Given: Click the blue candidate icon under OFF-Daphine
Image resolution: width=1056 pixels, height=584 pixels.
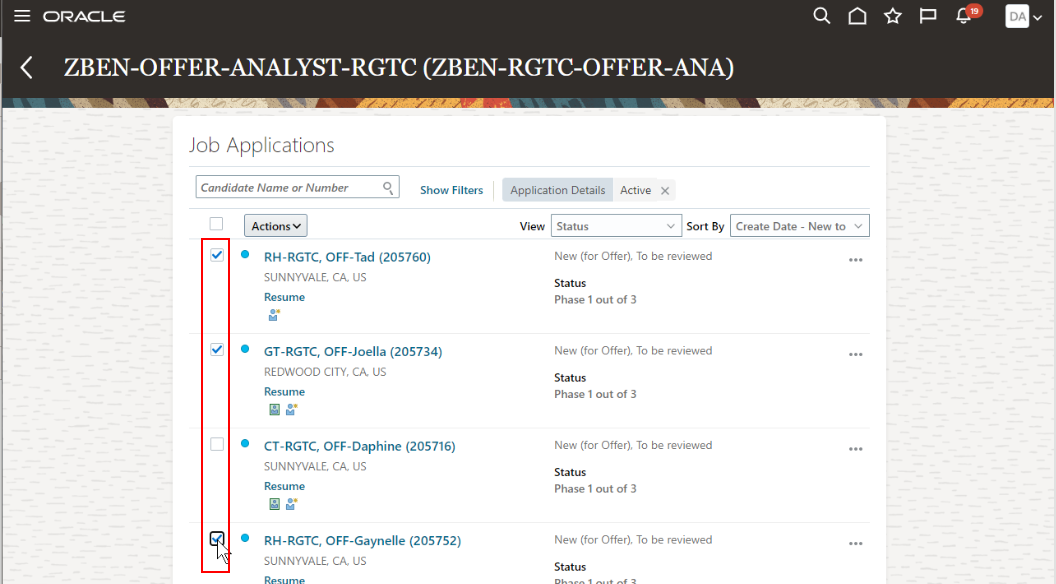Looking at the screenshot, I should pyautogui.click(x=292, y=503).
